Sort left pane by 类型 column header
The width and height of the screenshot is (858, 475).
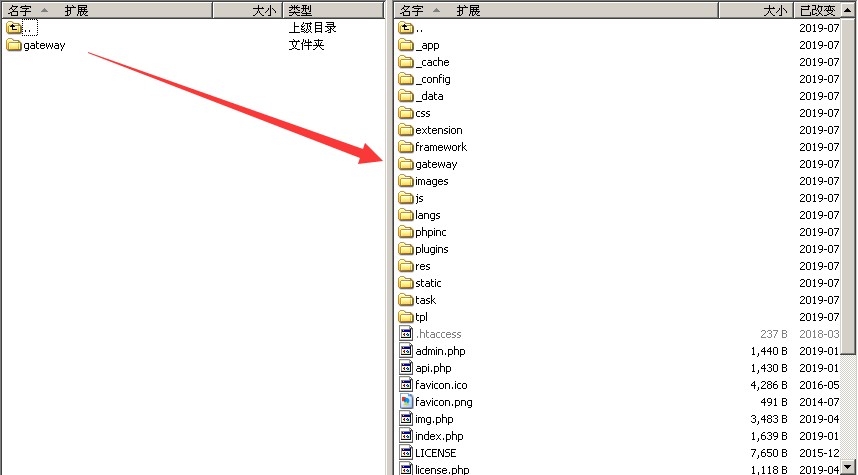(x=333, y=10)
